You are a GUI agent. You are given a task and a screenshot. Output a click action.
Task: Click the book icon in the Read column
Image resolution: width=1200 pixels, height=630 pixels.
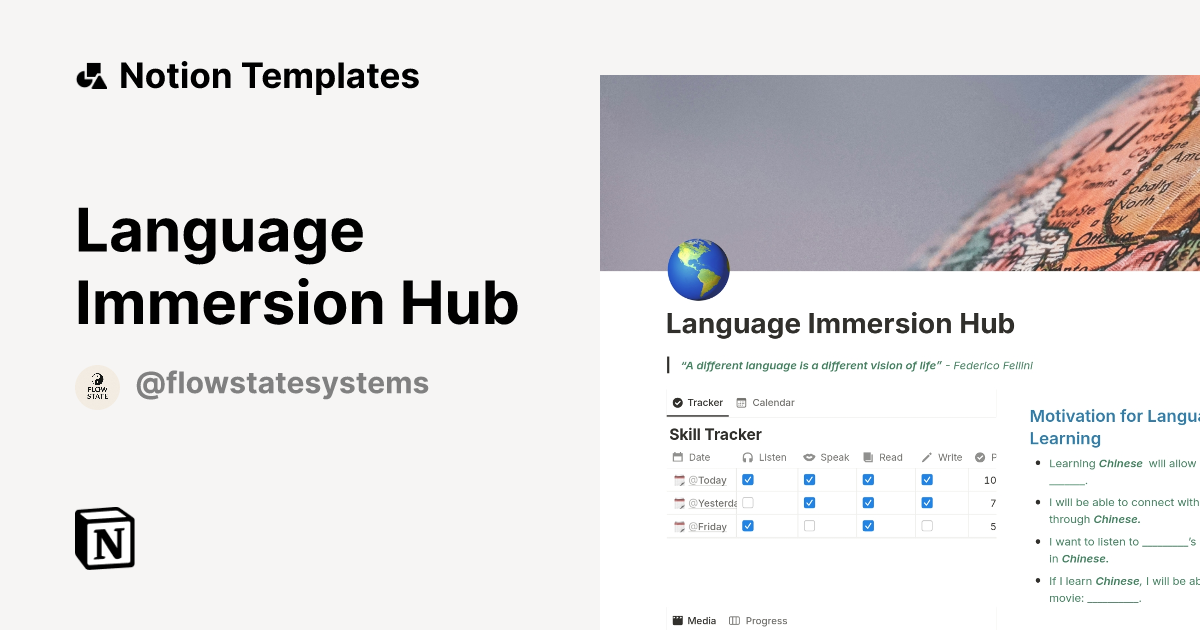click(869, 457)
